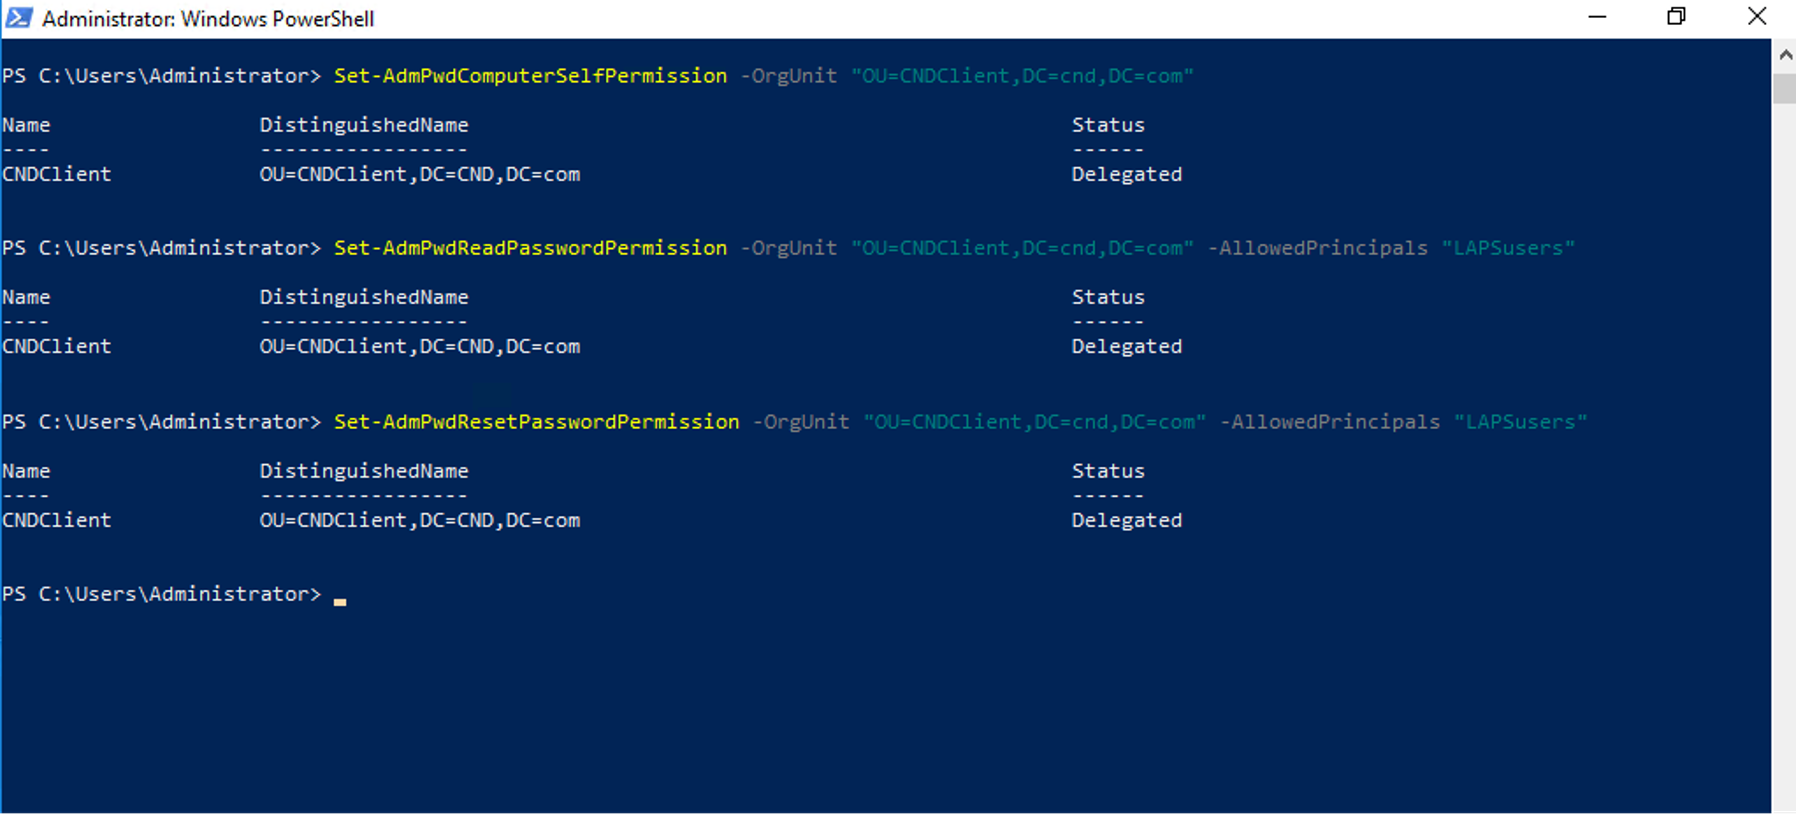Screen dimensions: 1796x815
Task: Click the third Delegated status value
Action: coord(1127,520)
